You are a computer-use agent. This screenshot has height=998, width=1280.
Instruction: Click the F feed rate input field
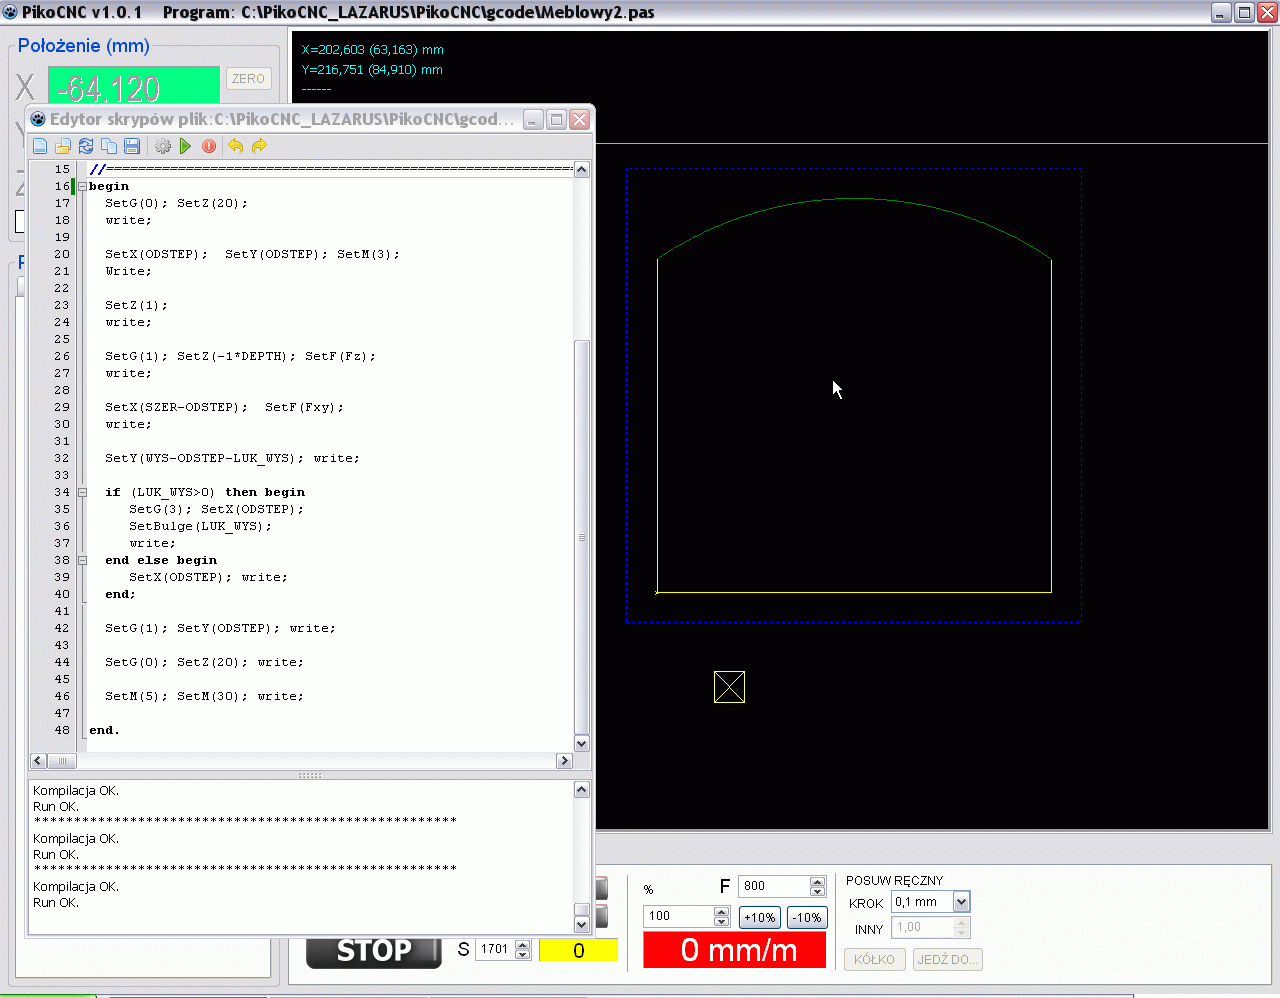click(774, 886)
